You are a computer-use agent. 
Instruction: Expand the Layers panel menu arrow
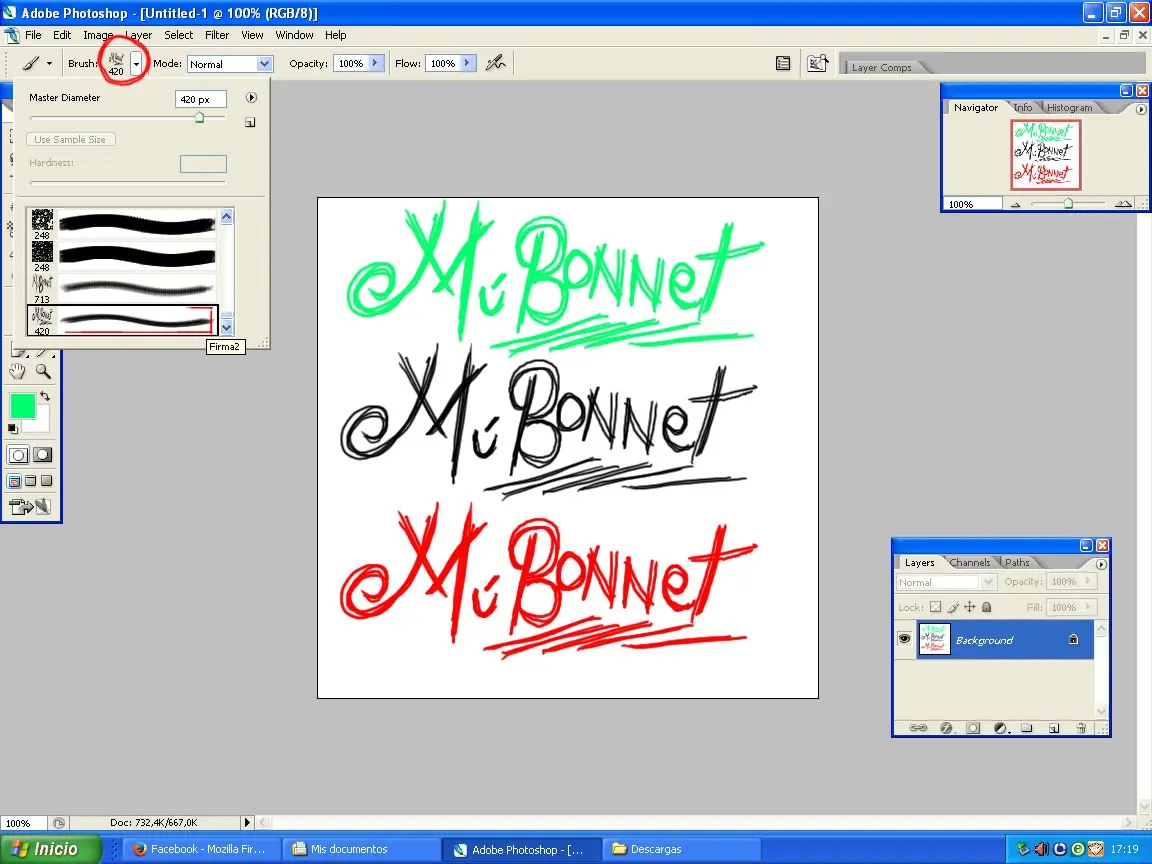point(1101,564)
